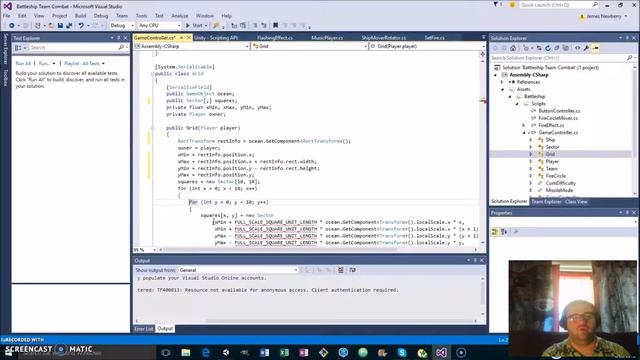Click Solution Explorer Sync with Active Document icon
This screenshot has width=640, height=360.
click(539, 48)
